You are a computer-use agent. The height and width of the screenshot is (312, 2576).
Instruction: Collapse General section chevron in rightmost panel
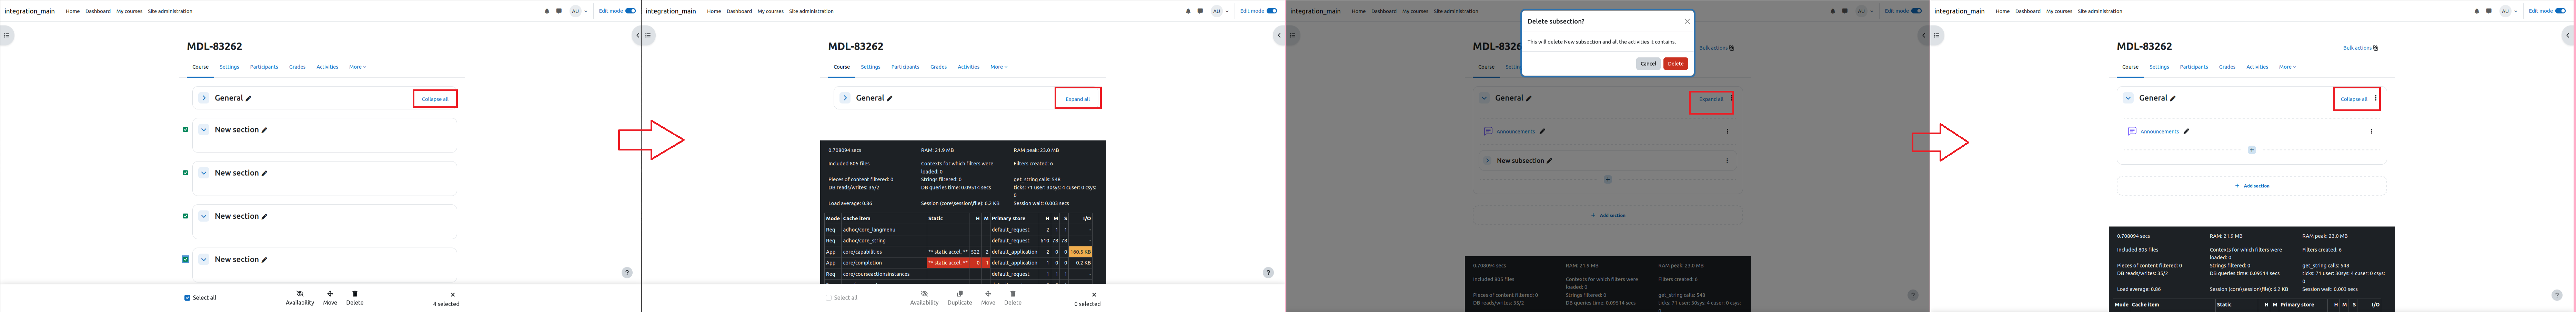pyautogui.click(x=2129, y=98)
